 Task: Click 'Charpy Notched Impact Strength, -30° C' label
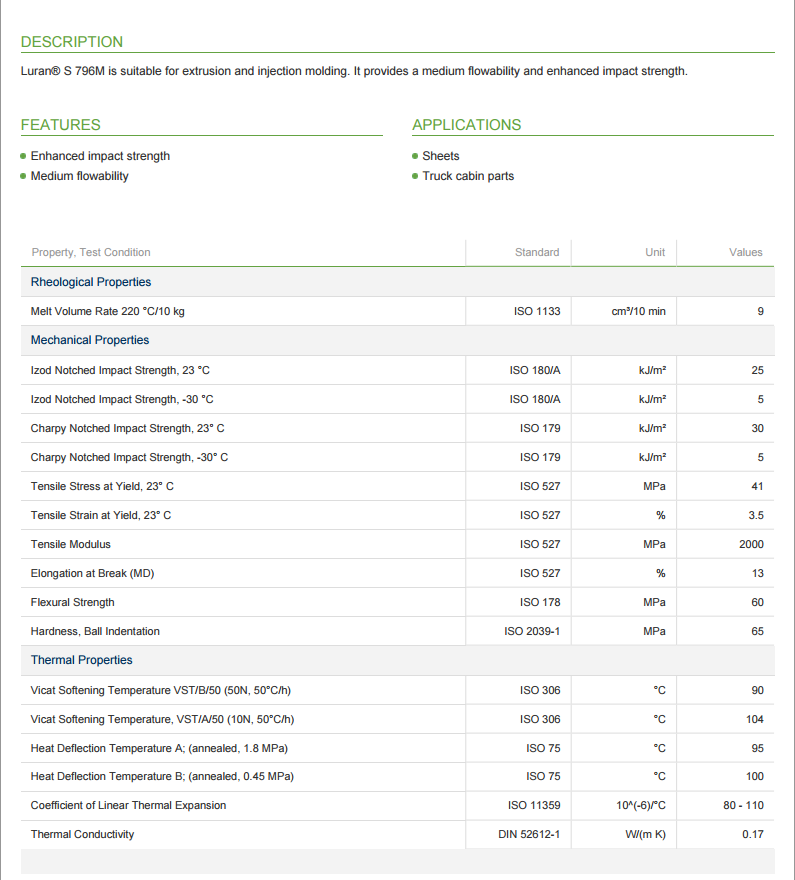point(129,457)
